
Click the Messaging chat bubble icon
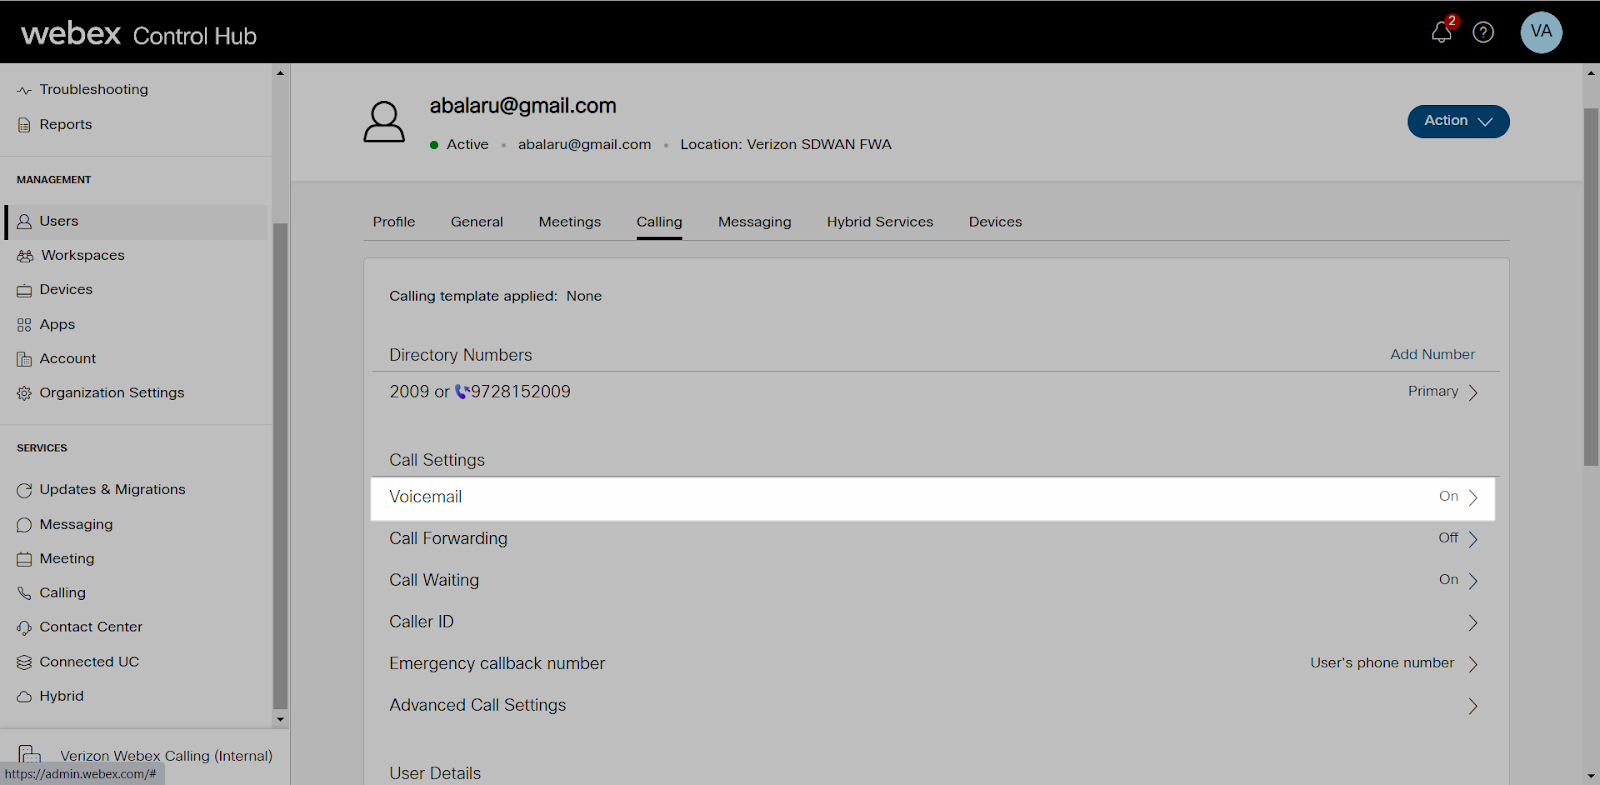click(24, 525)
